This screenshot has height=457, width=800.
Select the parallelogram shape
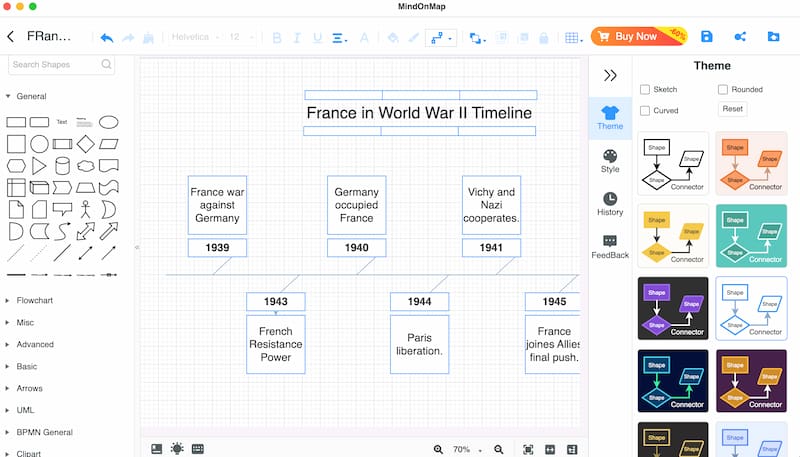coord(109,144)
